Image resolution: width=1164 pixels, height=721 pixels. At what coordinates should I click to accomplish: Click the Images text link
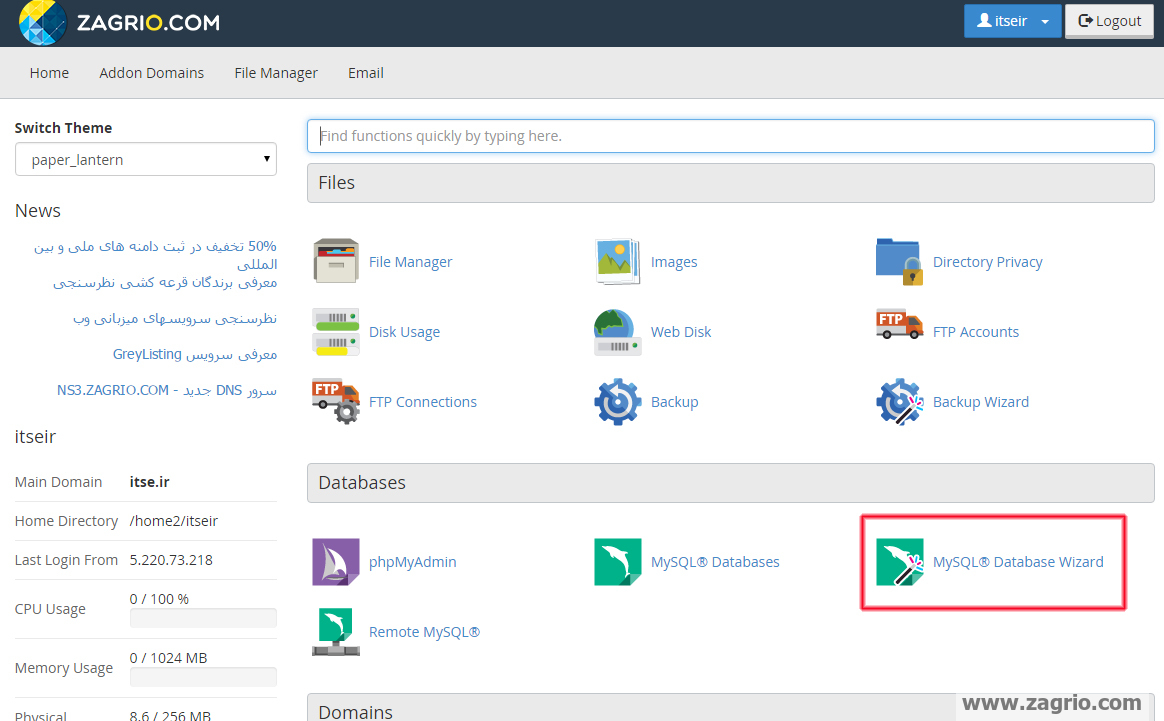[x=674, y=262]
